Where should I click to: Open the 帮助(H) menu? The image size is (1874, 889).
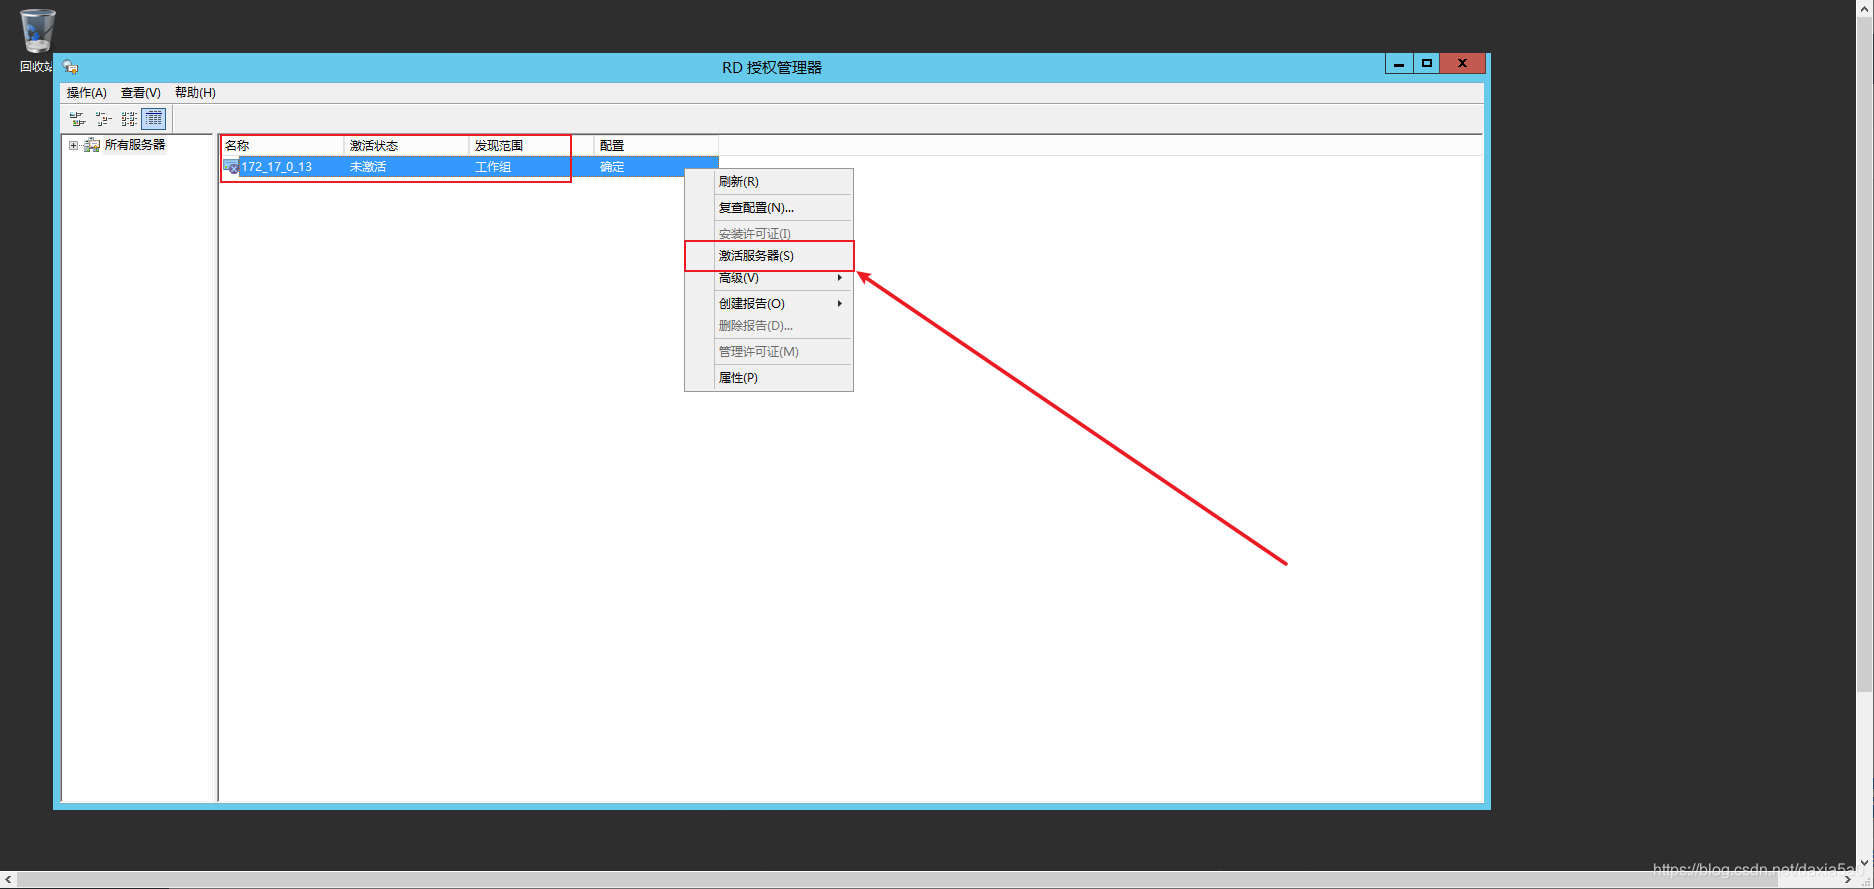(195, 93)
